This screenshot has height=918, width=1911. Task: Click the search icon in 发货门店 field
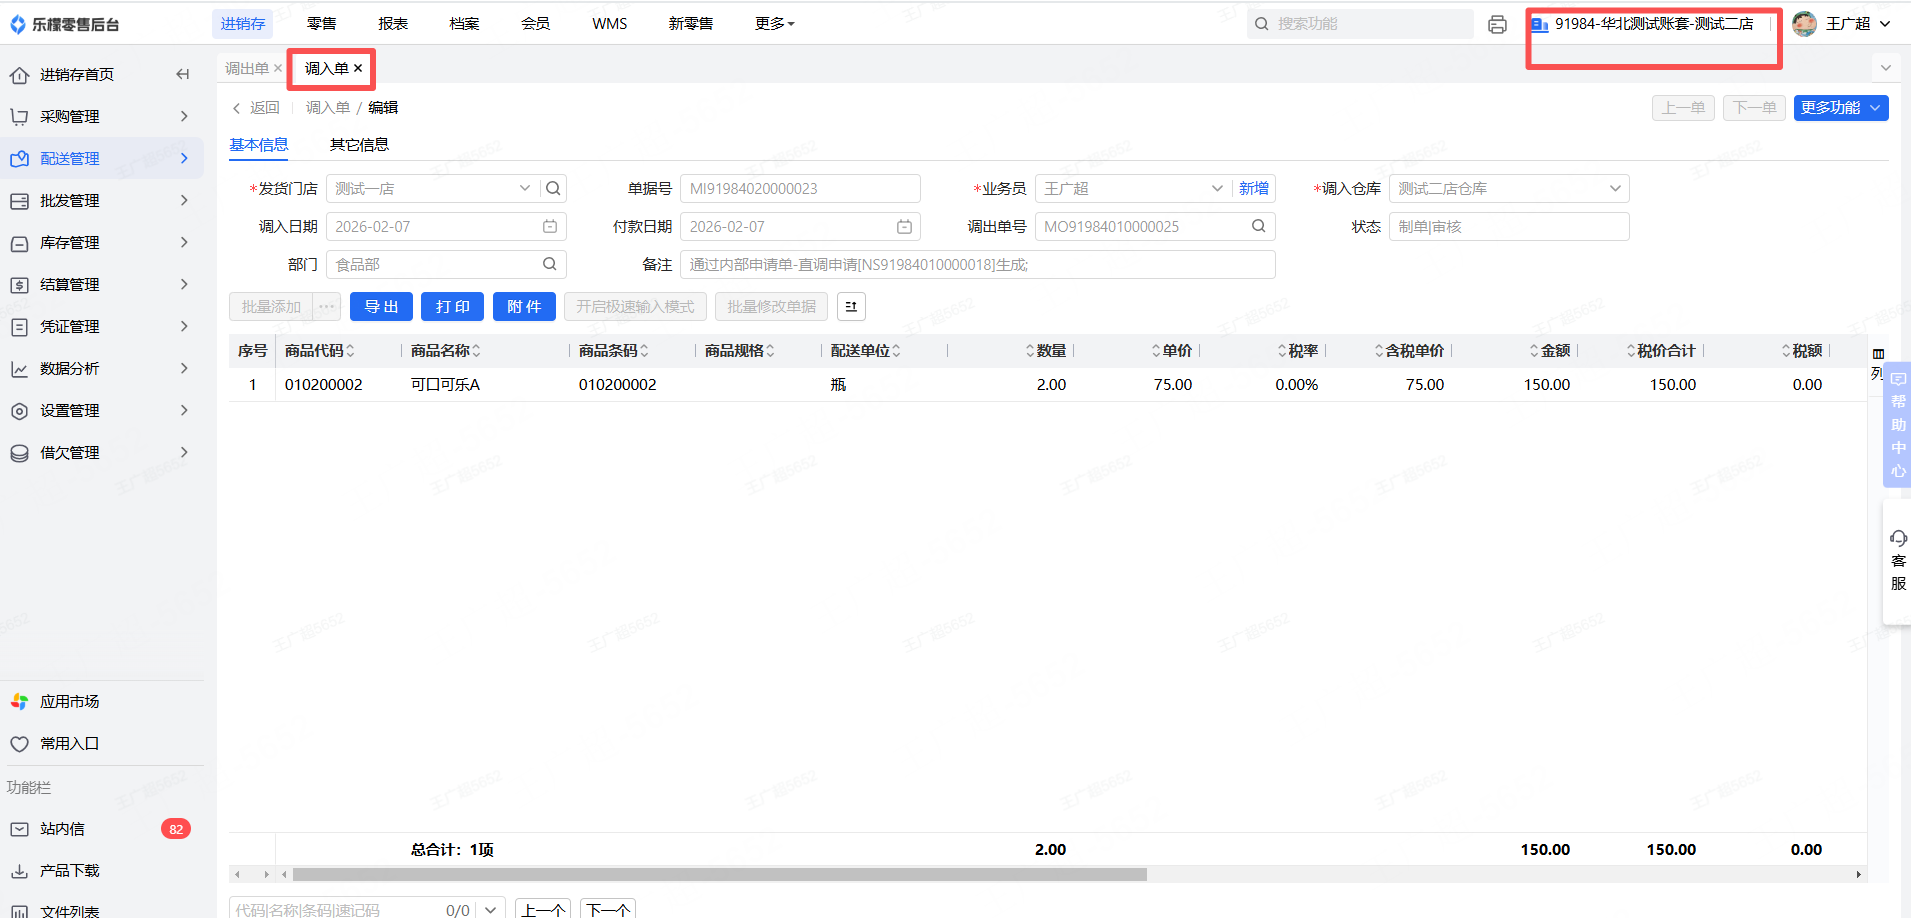pos(553,188)
